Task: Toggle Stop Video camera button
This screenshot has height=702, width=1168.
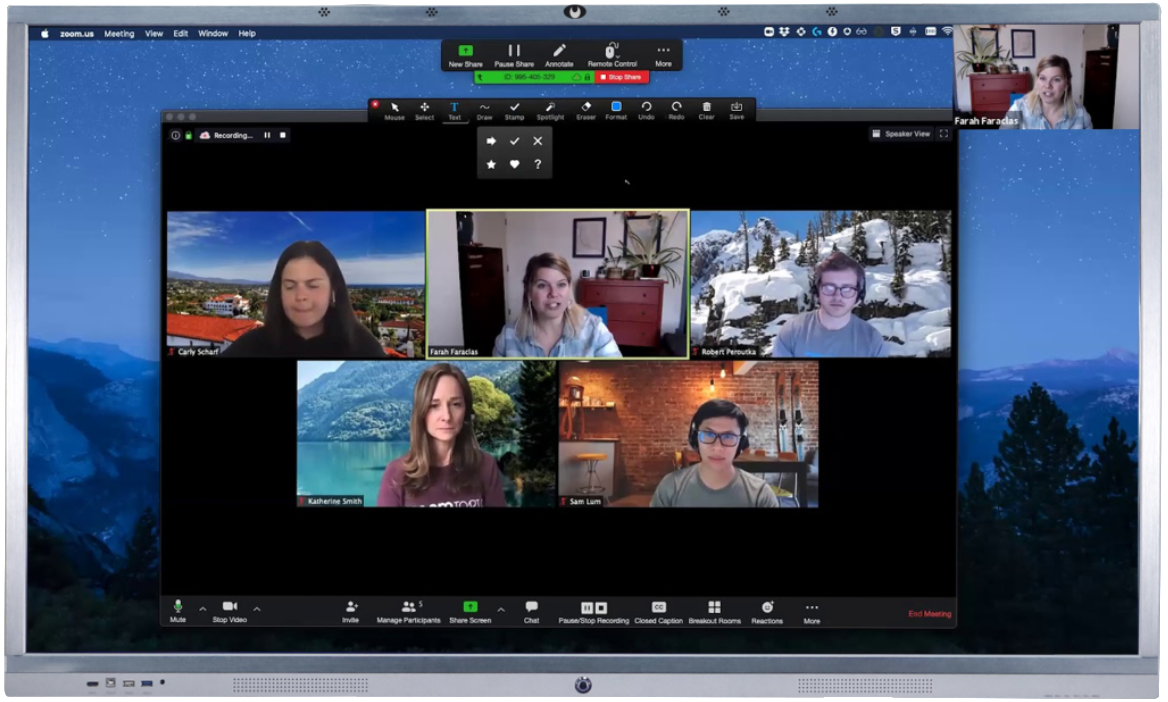Action: click(229, 608)
